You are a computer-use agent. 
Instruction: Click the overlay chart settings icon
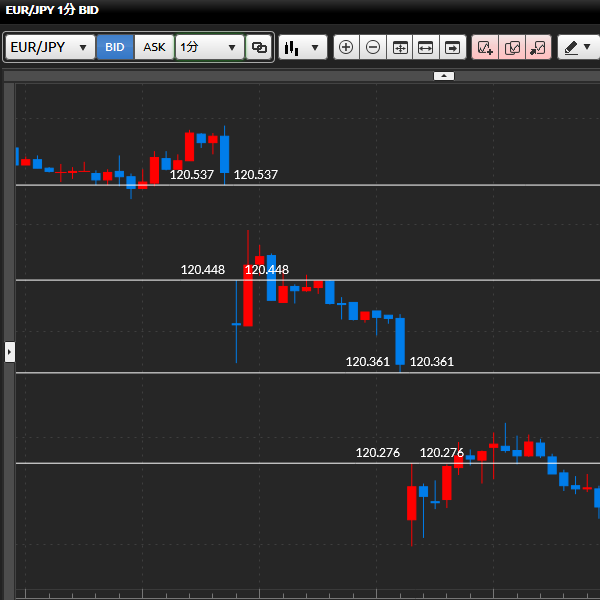click(x=512, y=47)
